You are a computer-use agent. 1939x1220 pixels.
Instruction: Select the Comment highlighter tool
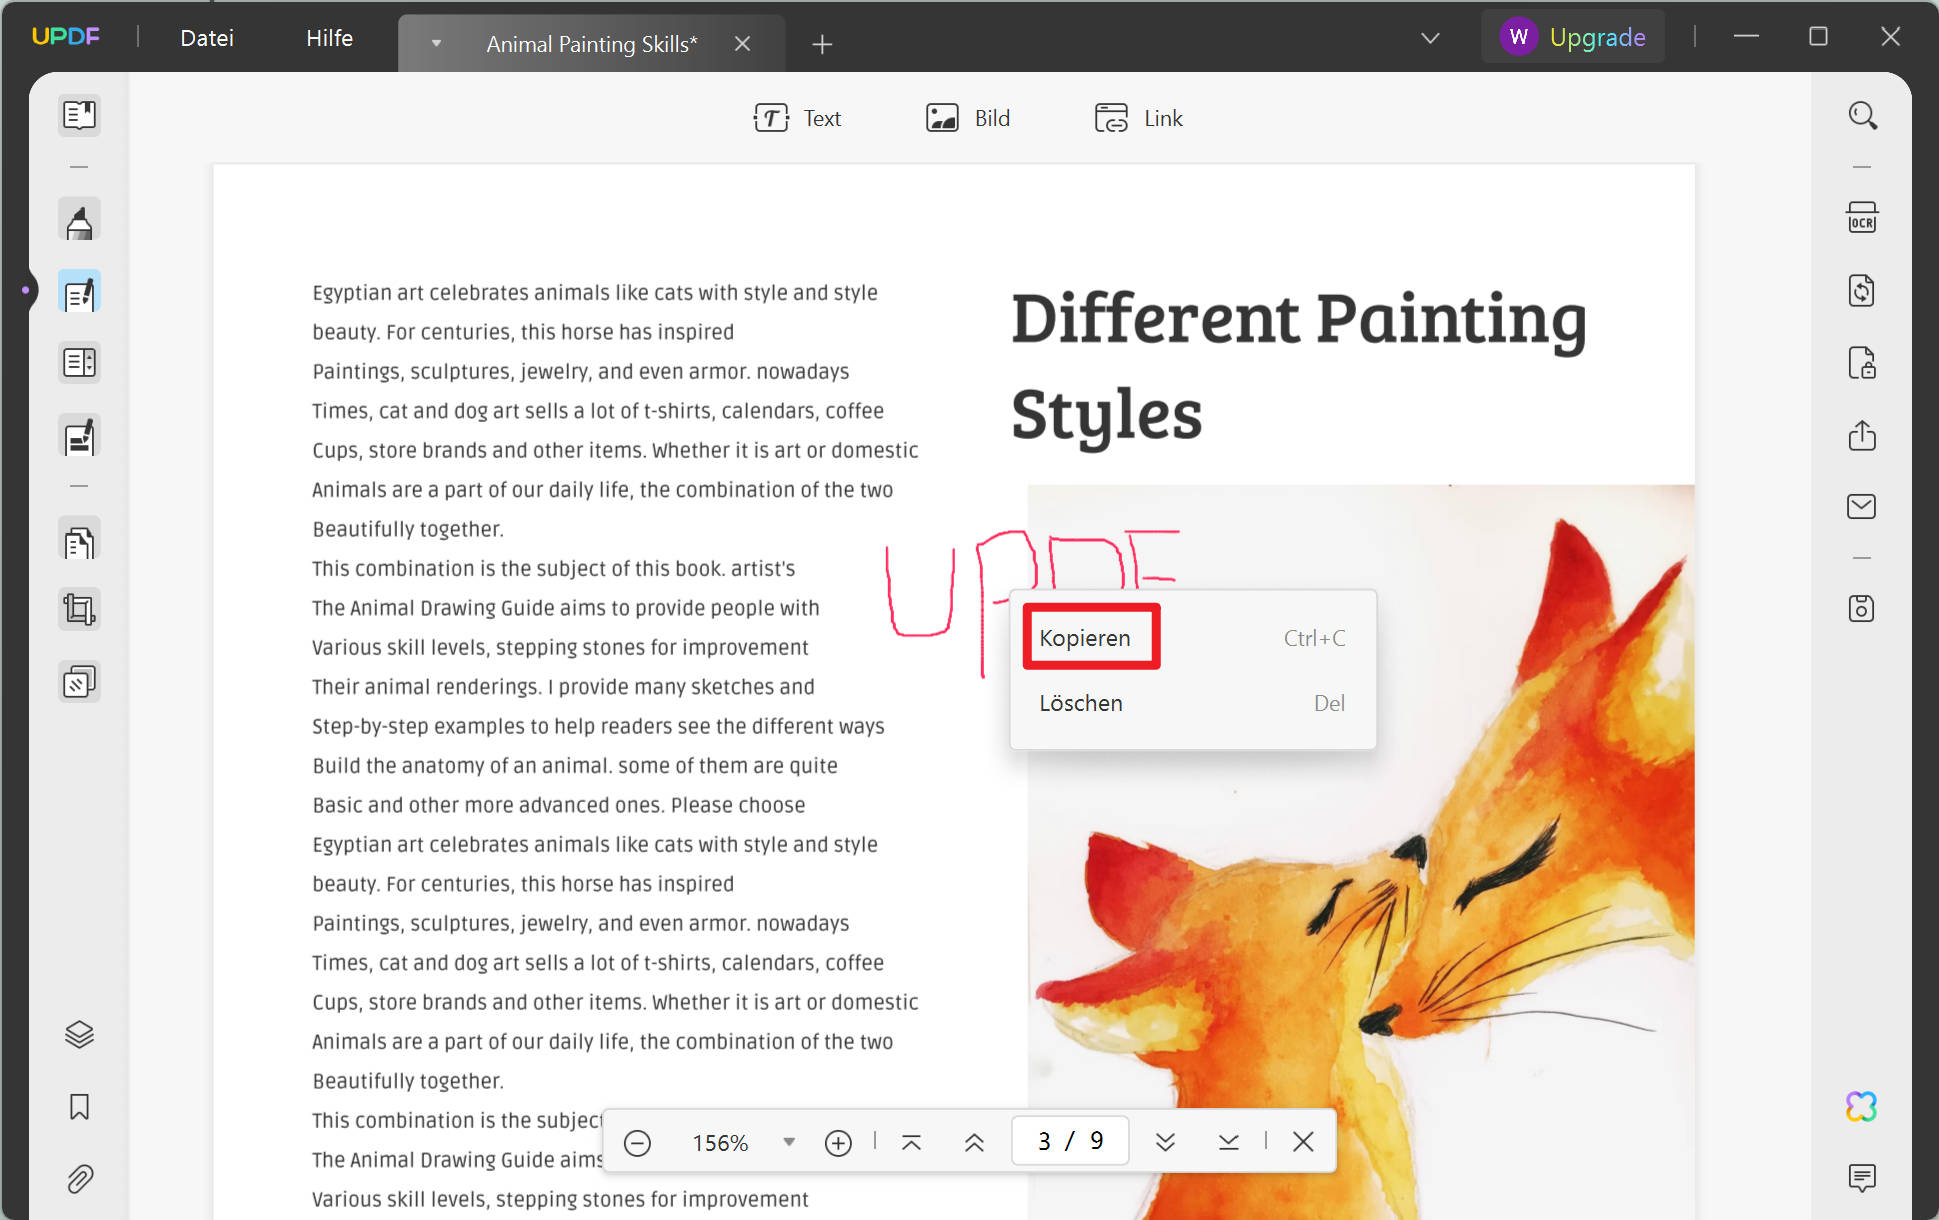[x=79, y=220]
